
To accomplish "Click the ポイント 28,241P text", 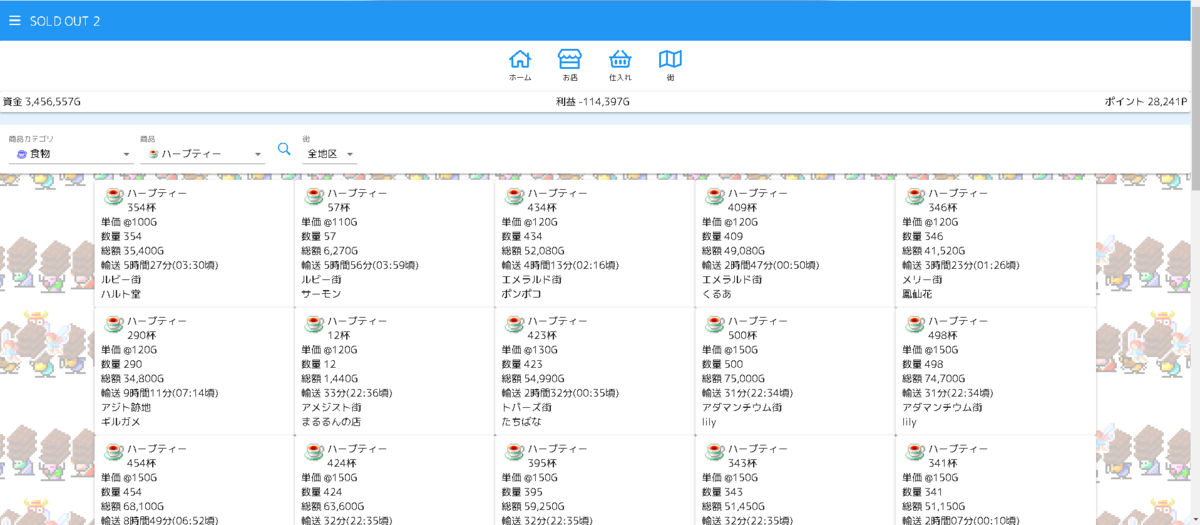I will coord(1145,102).
